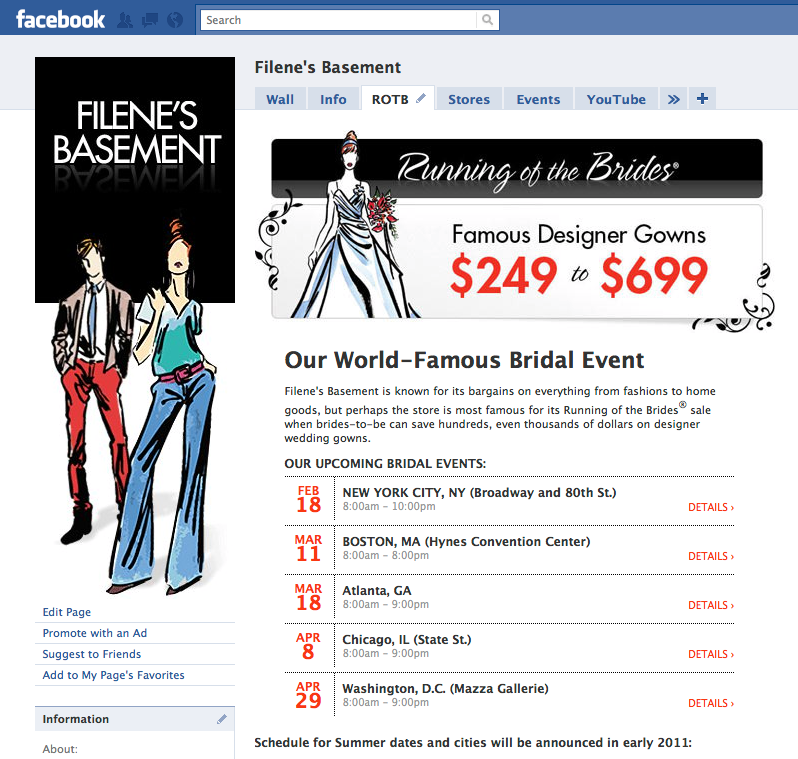
Task: Edit the Information box pencil icon
Action: click(222, 719)
